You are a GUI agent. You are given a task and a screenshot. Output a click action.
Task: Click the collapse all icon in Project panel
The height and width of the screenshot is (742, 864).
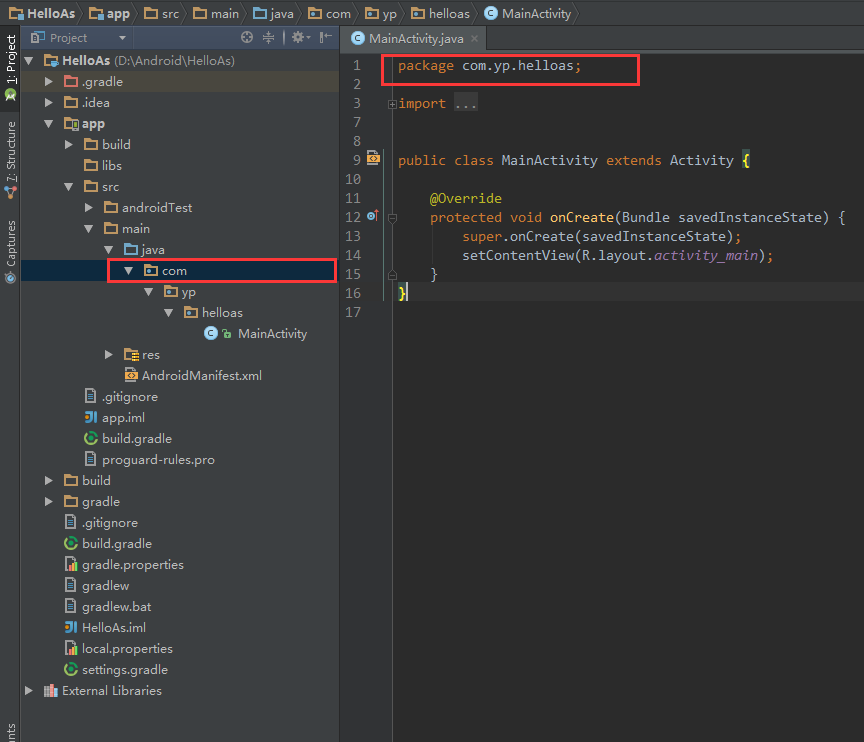(x=268, y=37)
